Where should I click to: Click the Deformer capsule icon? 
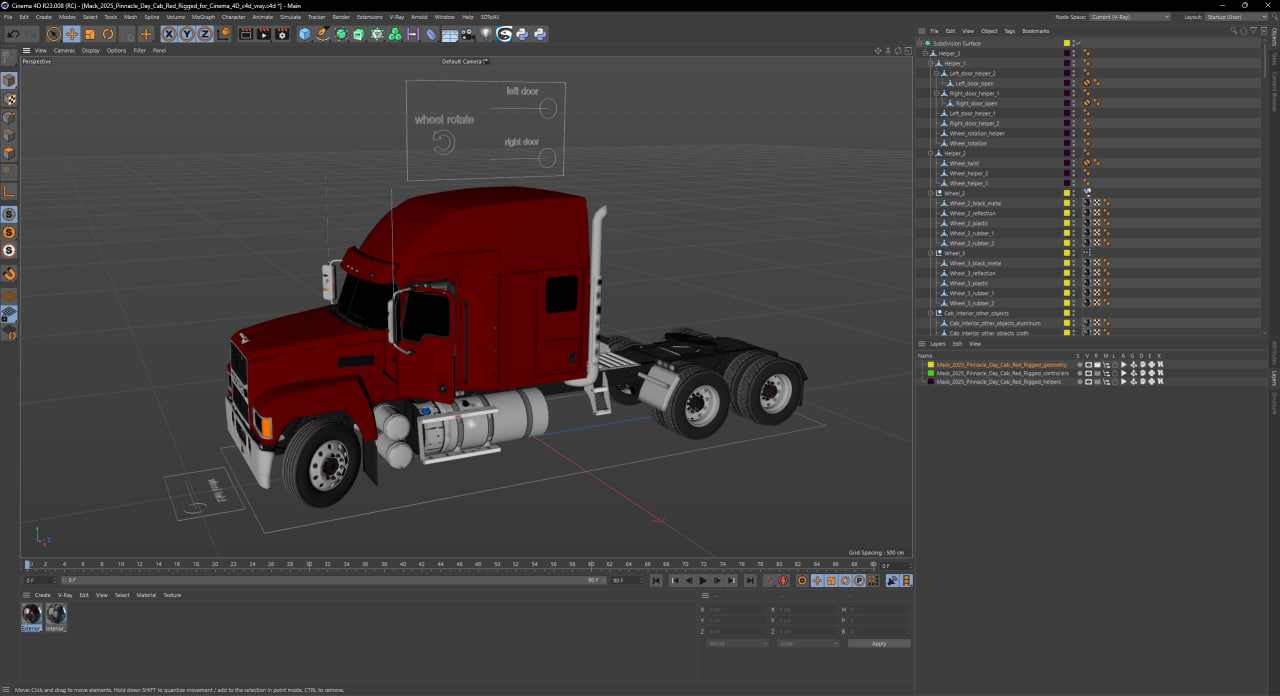point(431,34)
